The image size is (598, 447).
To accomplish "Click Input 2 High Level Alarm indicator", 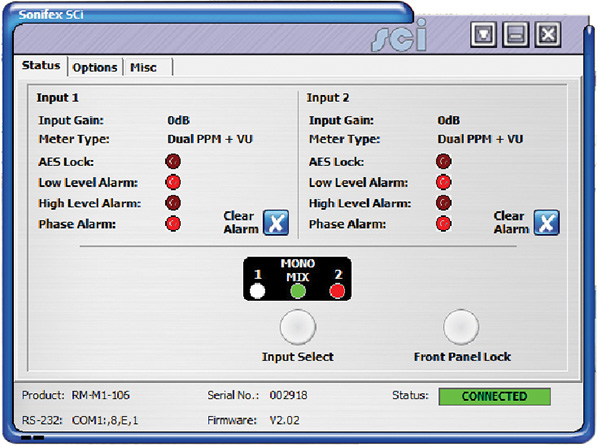I will pos(444,203).
